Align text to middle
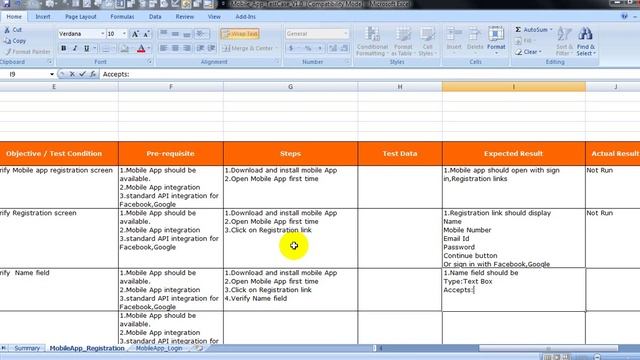Image resolution: width=640 pixels, height=360 pixels. pyautogui.click(x=175, y=34)
